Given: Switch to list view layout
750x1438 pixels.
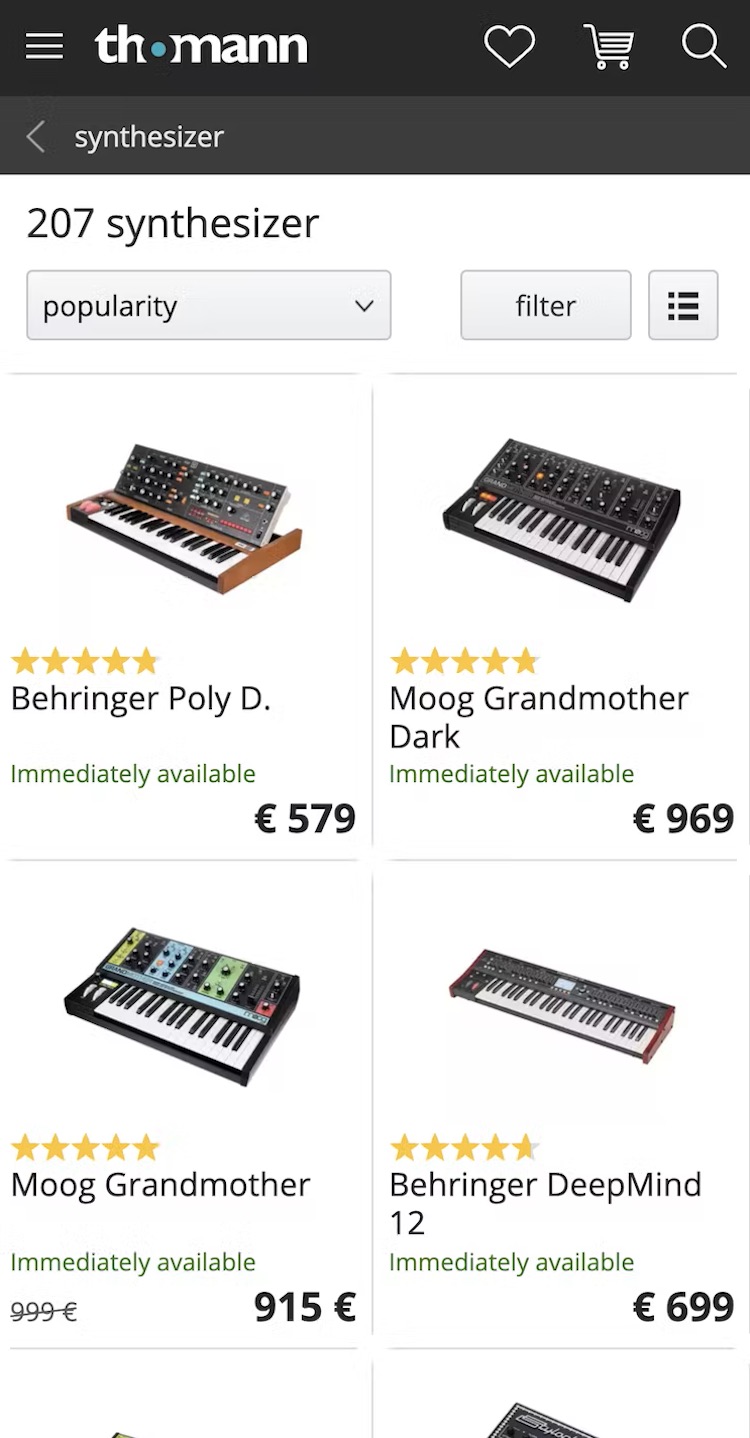Looking at the screenshot, I should pyautogui.click(x=683, y=305).
